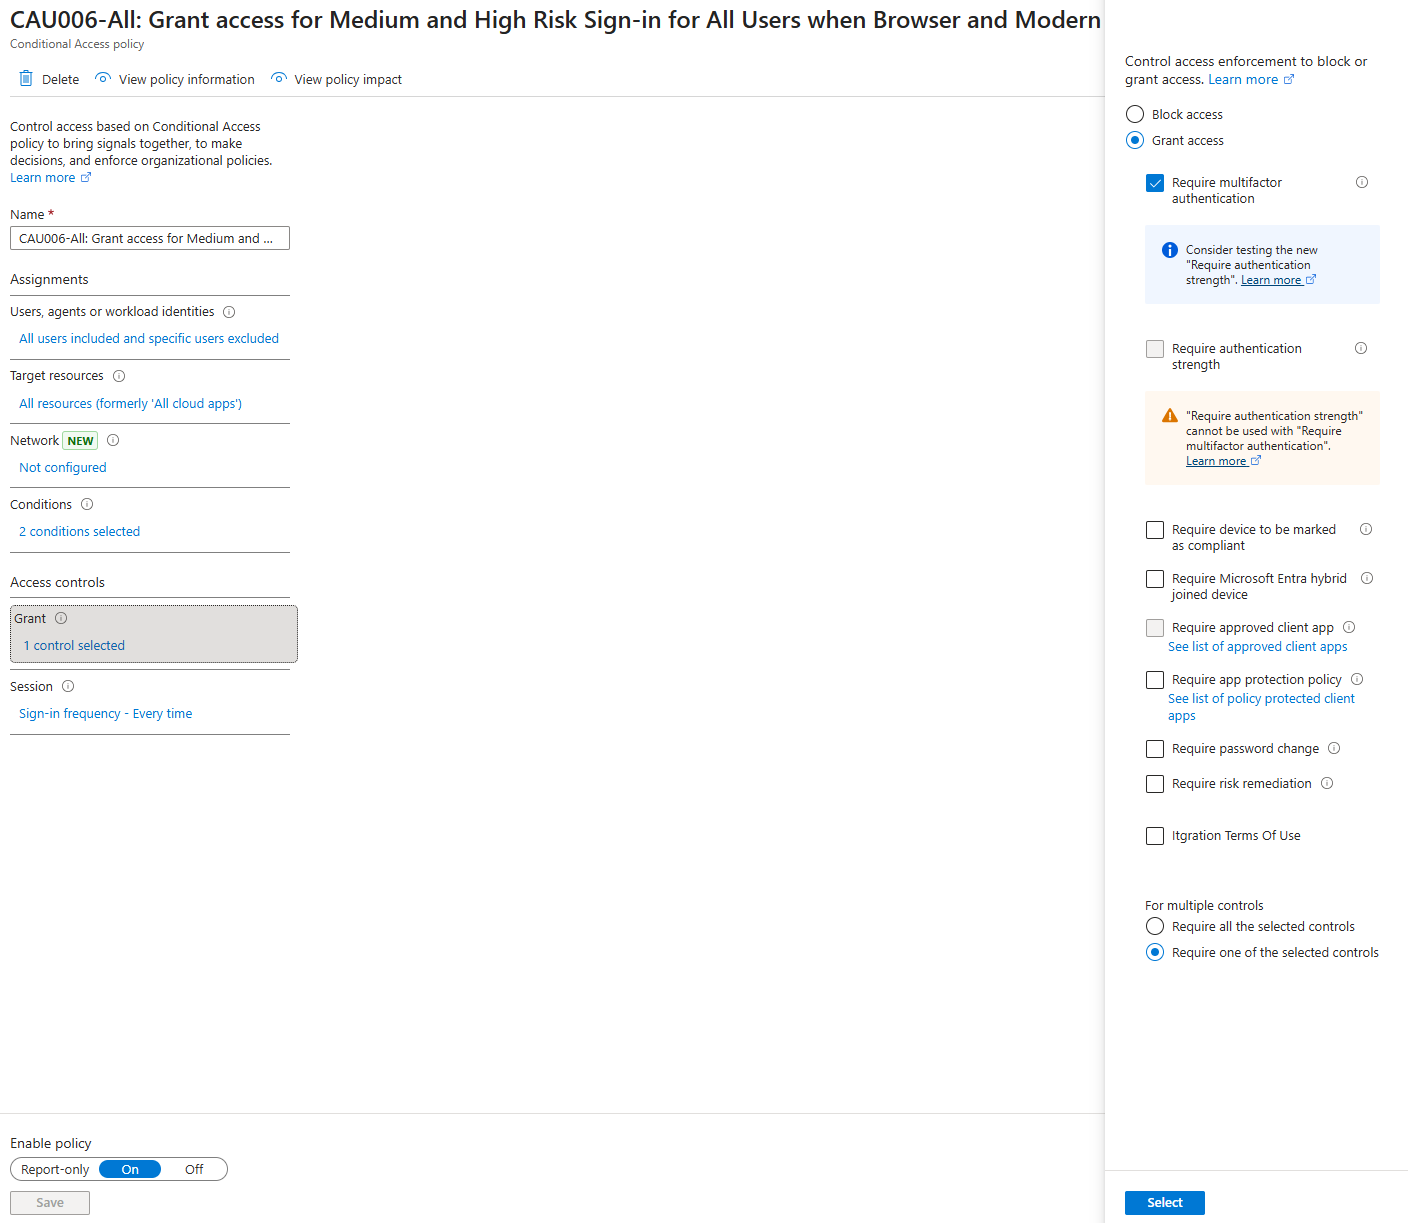This screenshot has height=1223, width=1408.
Task: Check the Itgration Terms Of Use box
Action: (1155, 836)
